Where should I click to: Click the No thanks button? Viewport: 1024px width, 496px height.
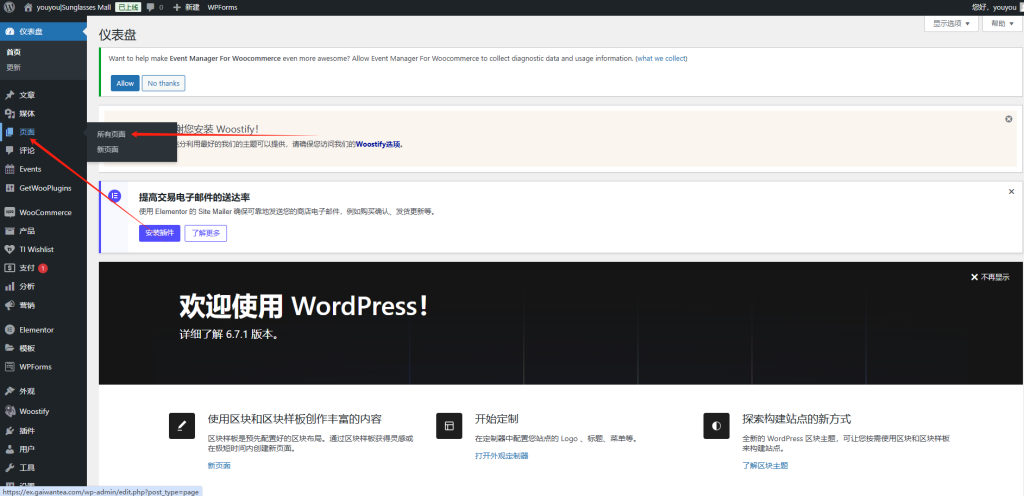pyautogui.click(x=163, y=84)
